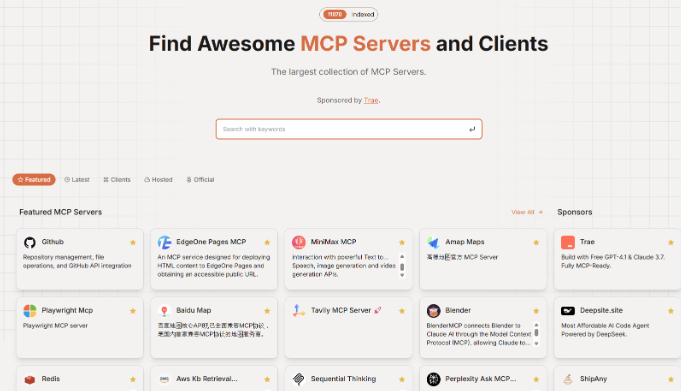Switch to the Clients tab
Viewport: 681px width, 391px height.
(x=117, y=179)
